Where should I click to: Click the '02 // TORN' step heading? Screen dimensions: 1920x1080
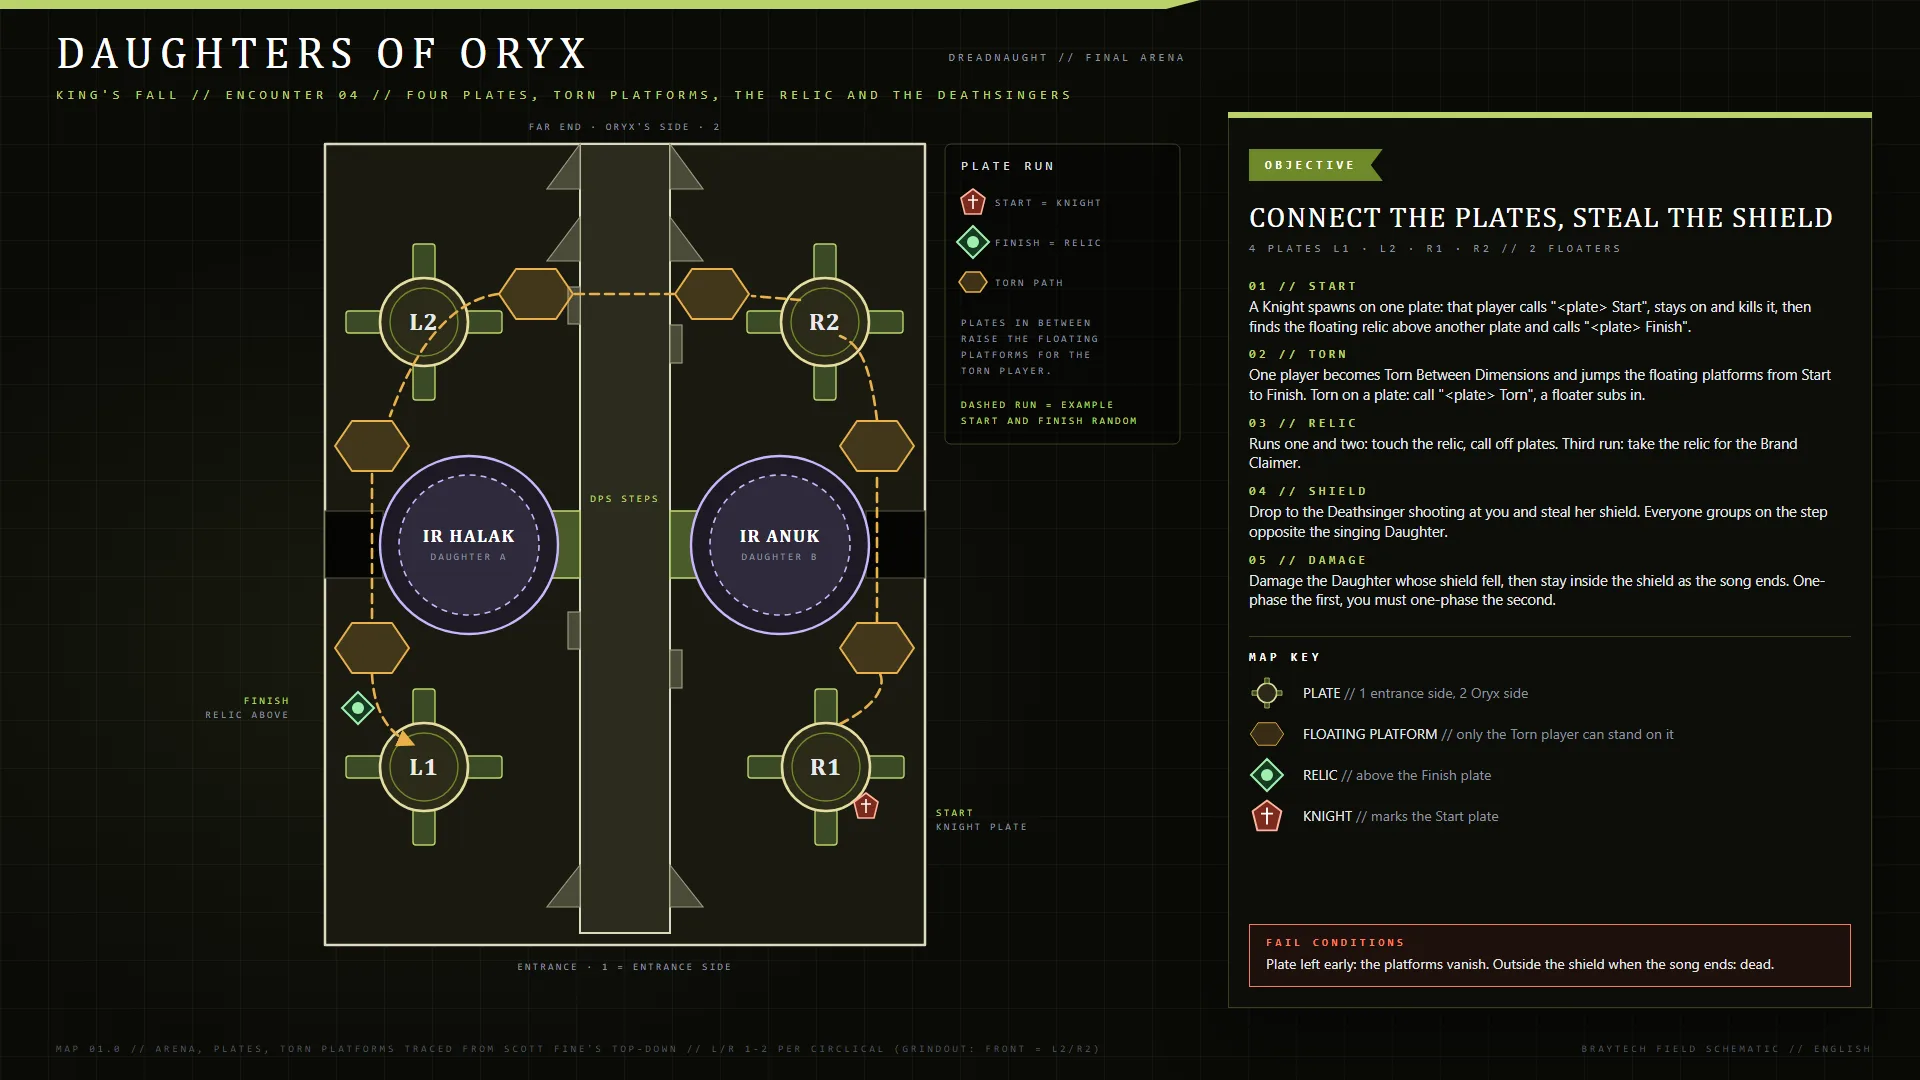click(1298, 354)
